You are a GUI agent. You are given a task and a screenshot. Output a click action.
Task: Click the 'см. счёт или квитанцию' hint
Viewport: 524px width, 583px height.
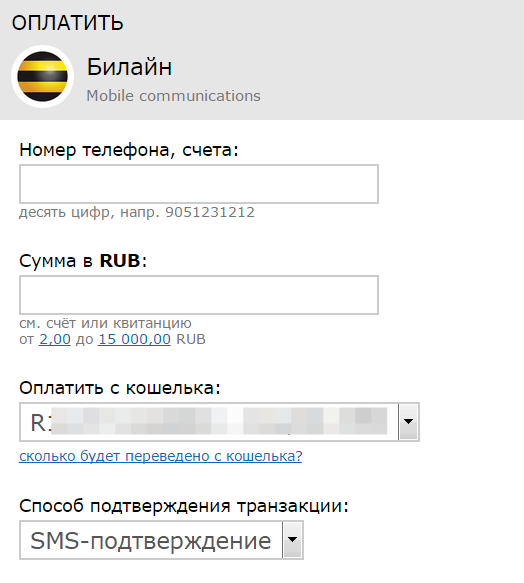[x=105, y=323]
